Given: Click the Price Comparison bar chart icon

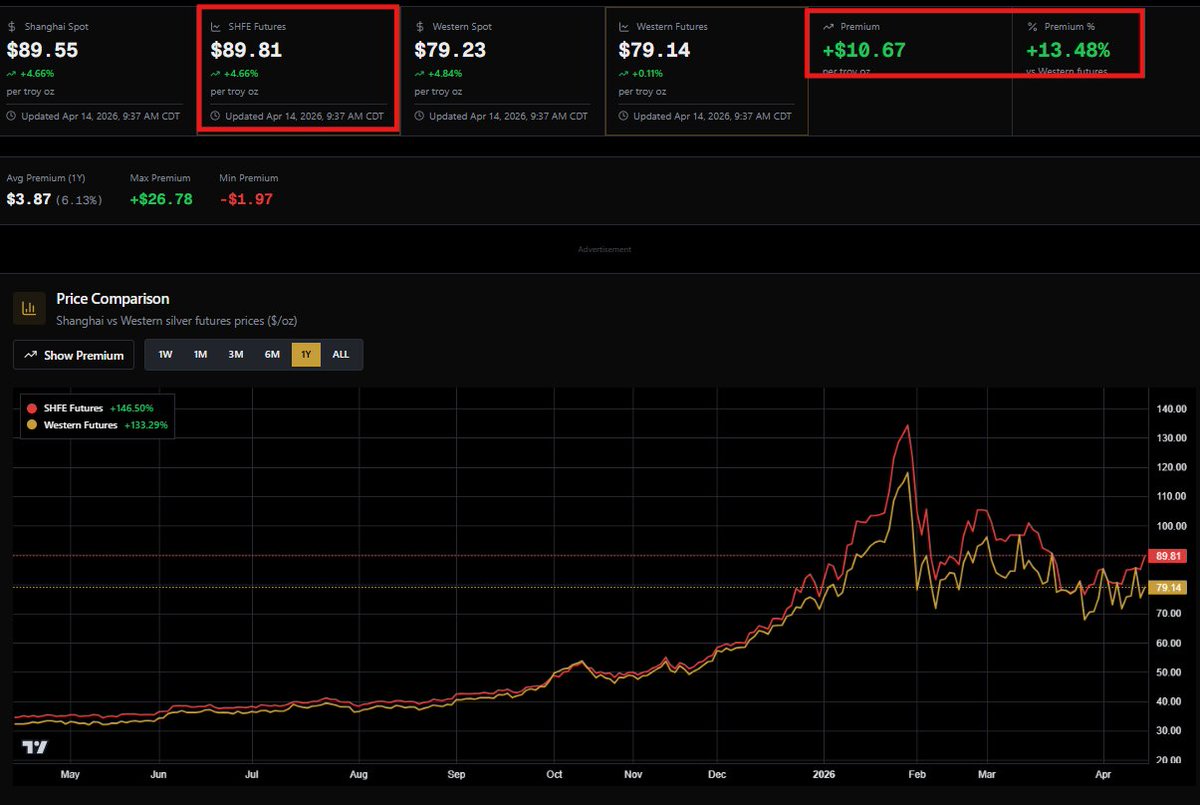Looking at the screenshot, I should coord(29,308).
